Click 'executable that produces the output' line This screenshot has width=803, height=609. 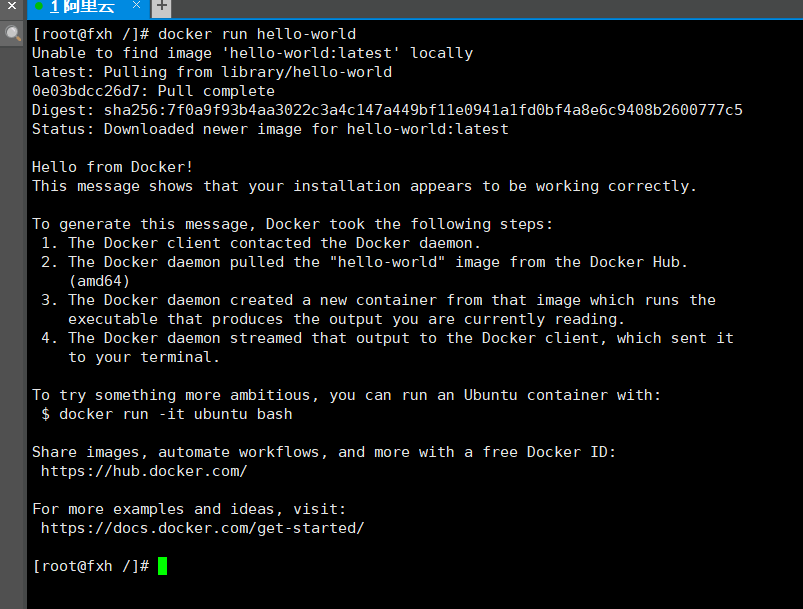click(346, 319)
